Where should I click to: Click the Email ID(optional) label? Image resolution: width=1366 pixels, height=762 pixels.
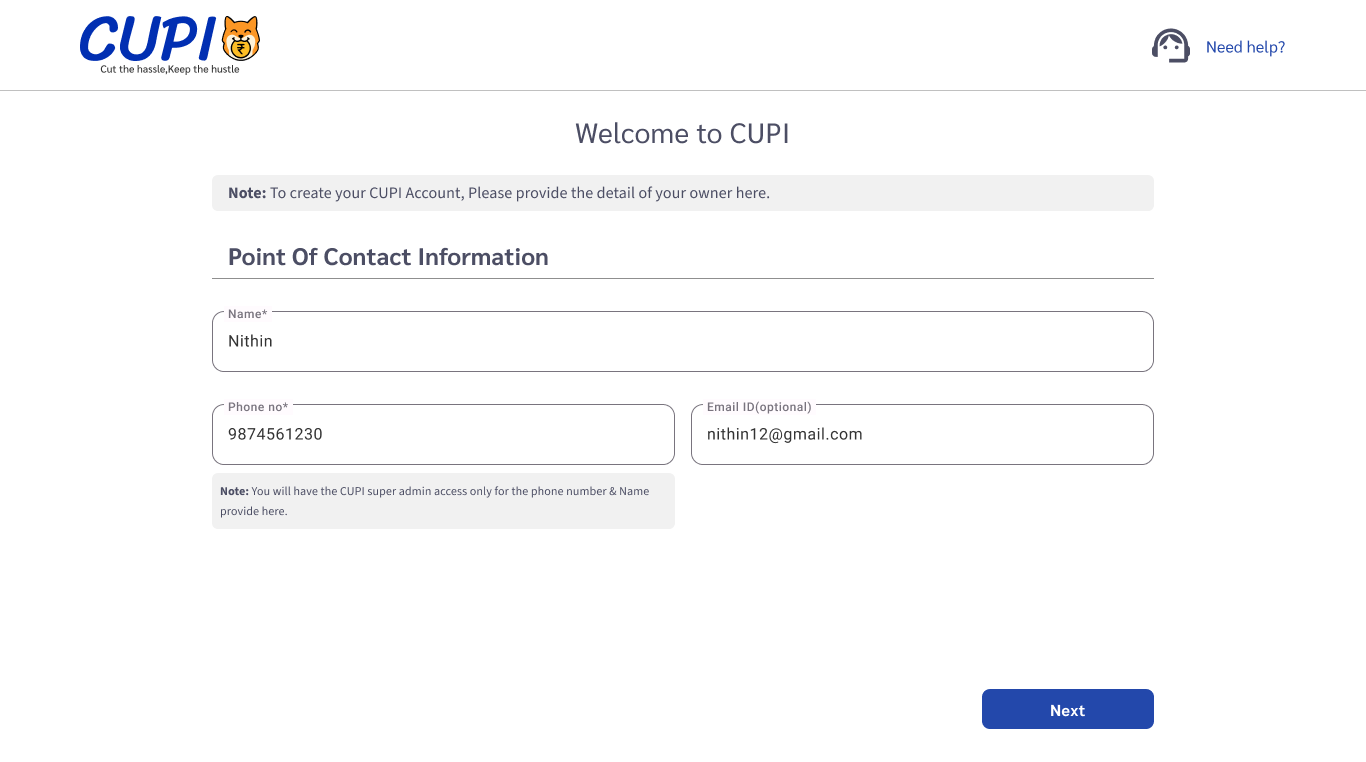tap(759, 407)
